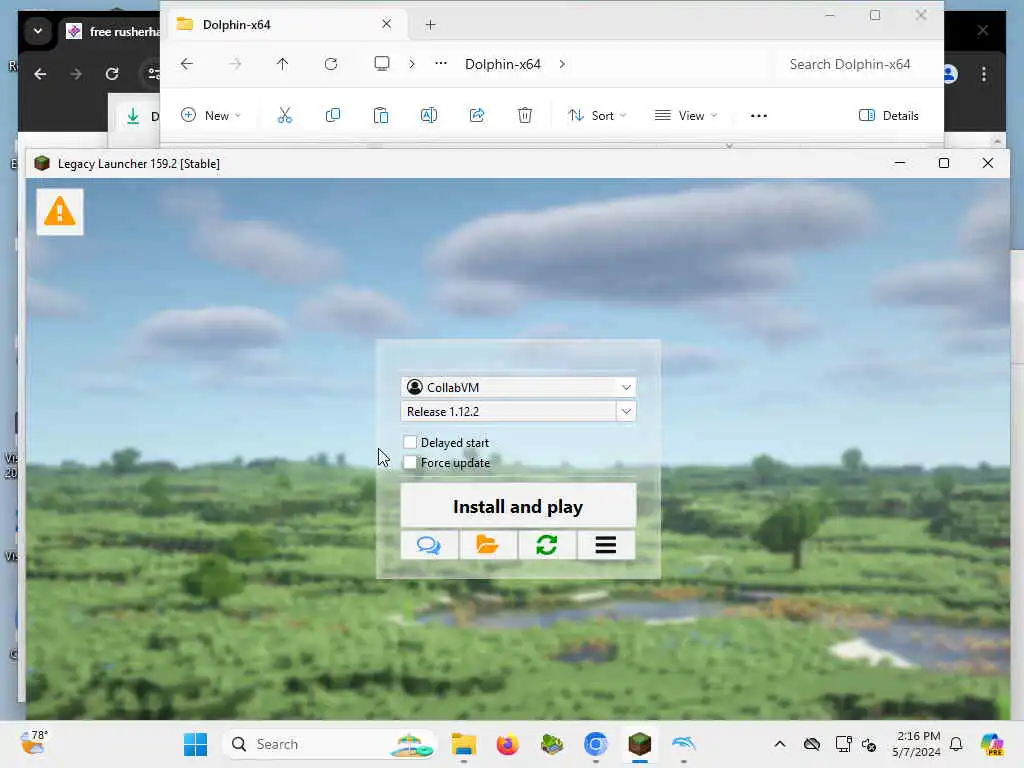1024x768 pixels.
Task: Open the New dropdown in File Explorer
Action: coord(211,116)
